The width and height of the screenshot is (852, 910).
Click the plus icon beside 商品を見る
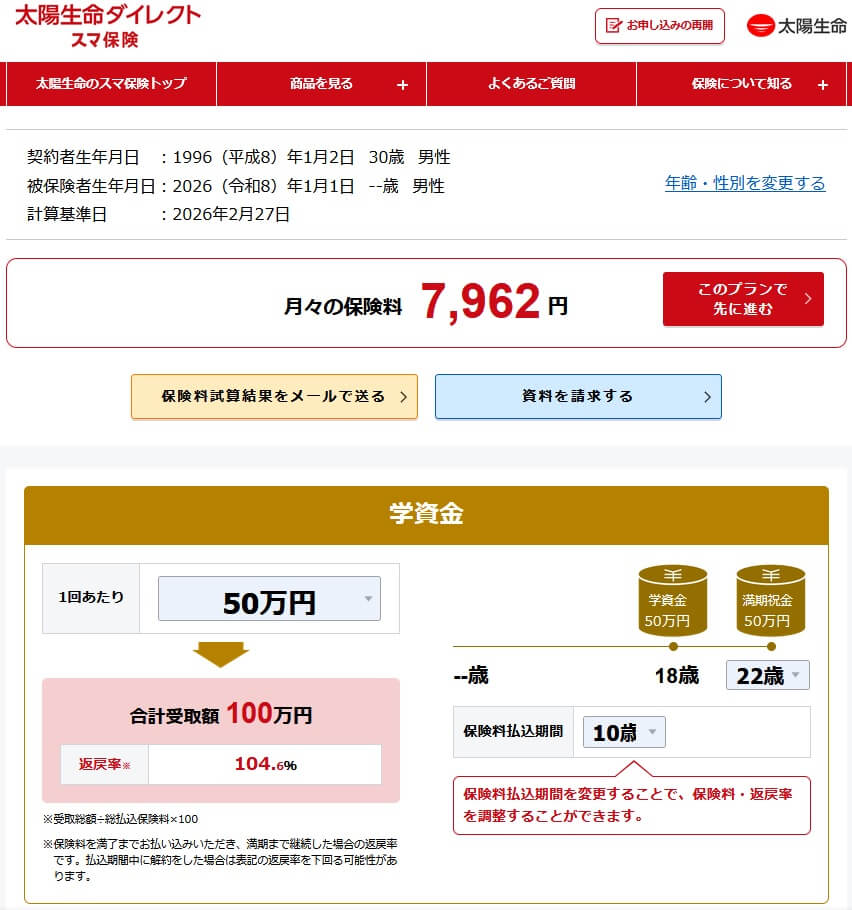[402, 85]
